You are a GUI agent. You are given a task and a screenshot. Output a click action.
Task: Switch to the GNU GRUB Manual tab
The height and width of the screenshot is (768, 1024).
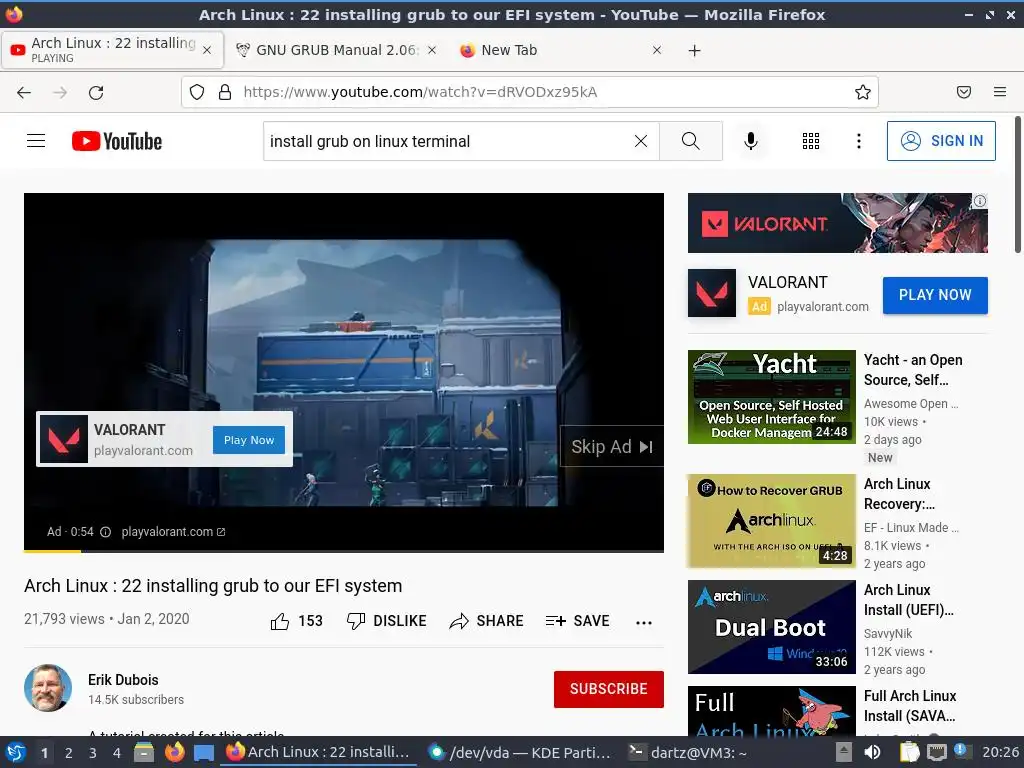[336, 50]
